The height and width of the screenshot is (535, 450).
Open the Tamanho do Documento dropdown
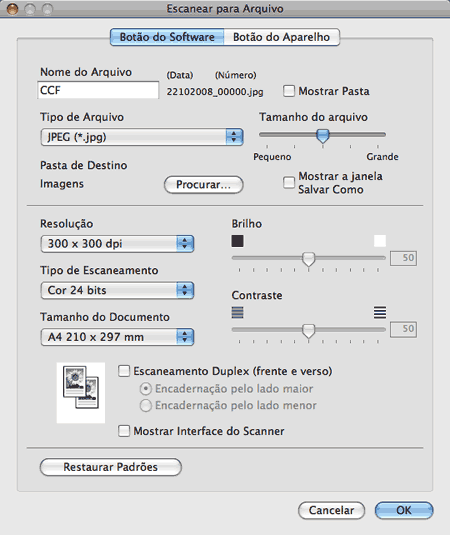tap(117, 337)
